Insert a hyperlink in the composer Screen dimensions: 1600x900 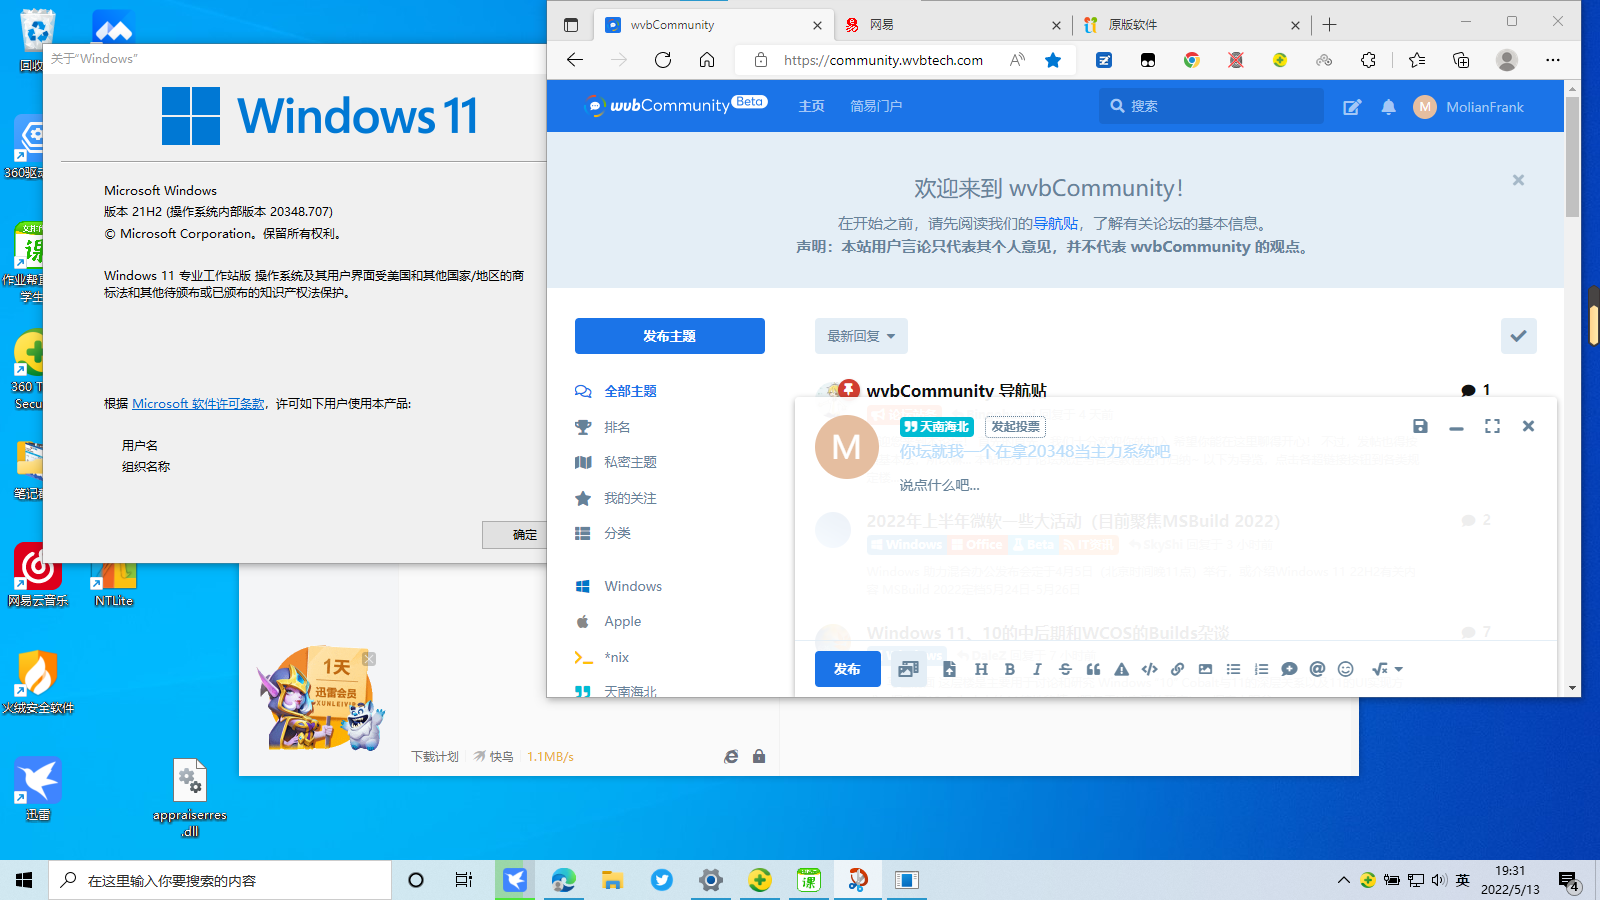pyautogui.click(x=1177, y=669)
